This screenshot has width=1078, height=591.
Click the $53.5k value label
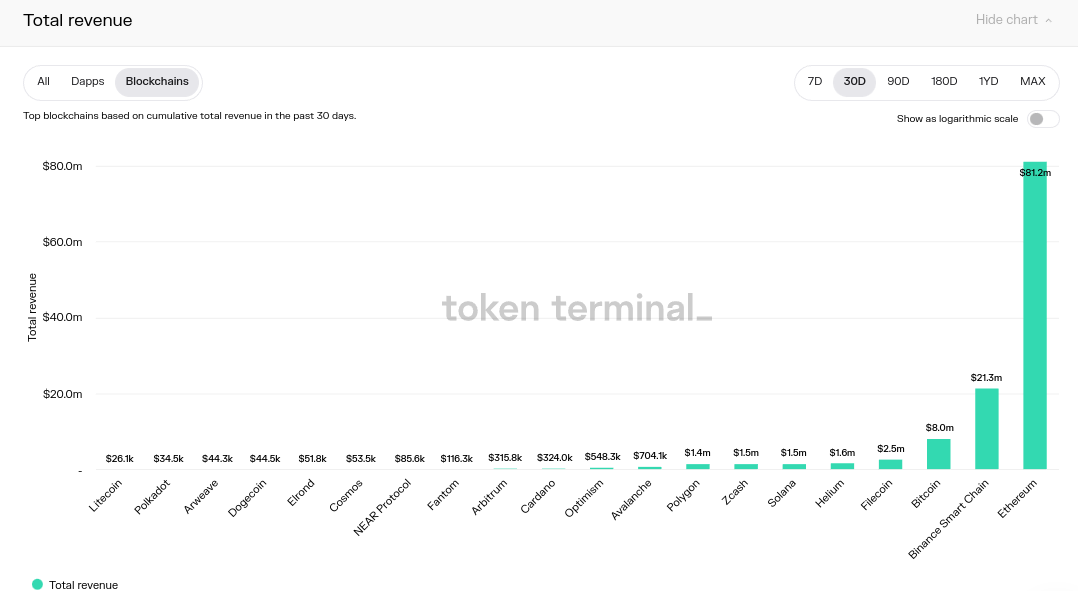(x=361, y=458)
